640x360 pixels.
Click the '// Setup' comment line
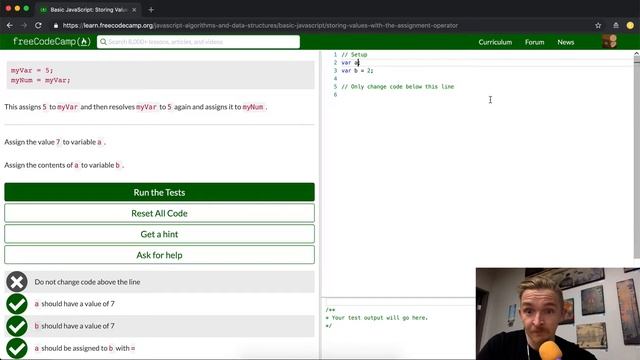354,54
